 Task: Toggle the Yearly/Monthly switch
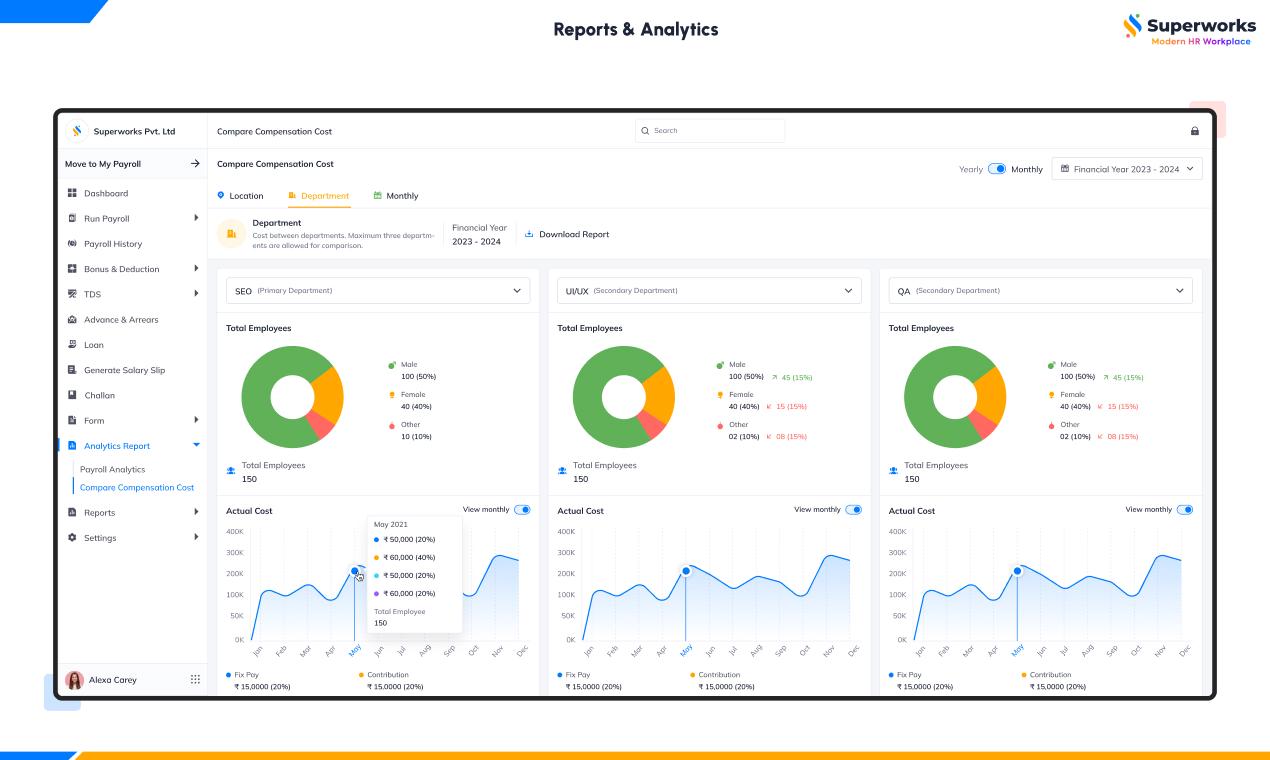[996, 169]
